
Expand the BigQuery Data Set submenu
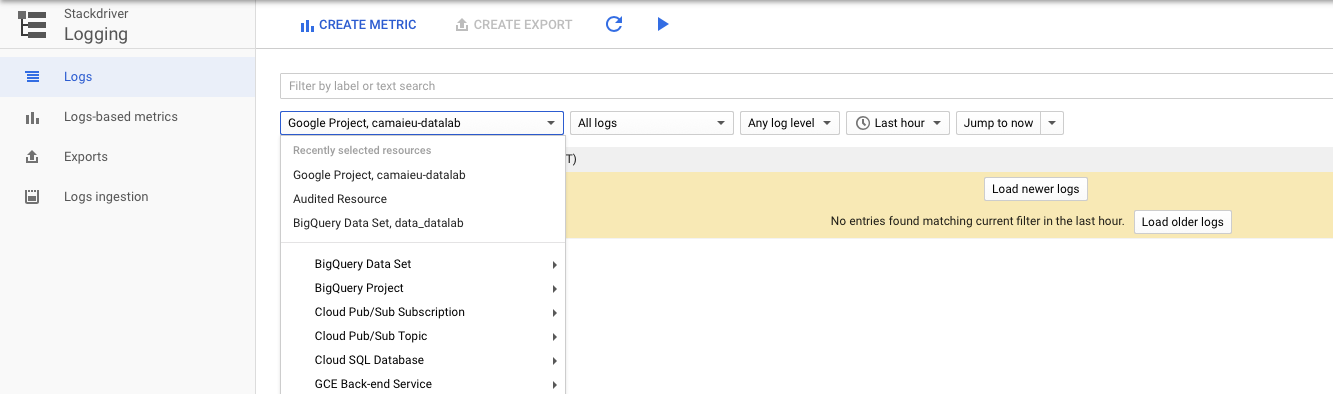(423, 264)
